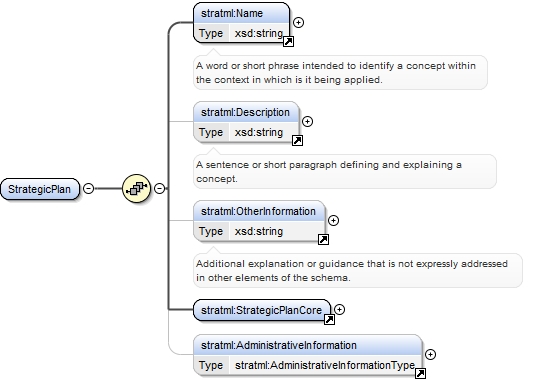Click the stratml:OtherInformation annotation text
The height and width of the screenshot is (380, 546).
click(352, 271)
